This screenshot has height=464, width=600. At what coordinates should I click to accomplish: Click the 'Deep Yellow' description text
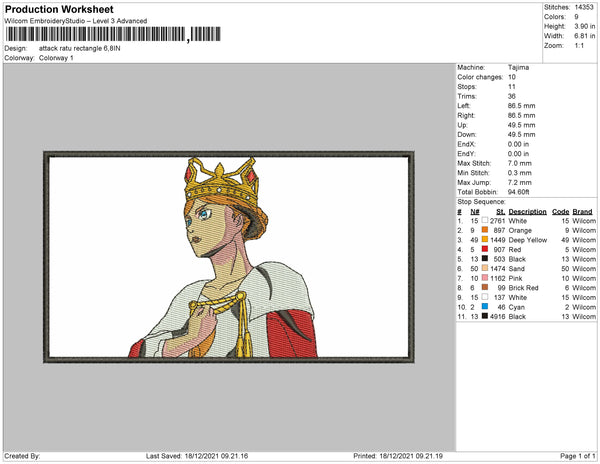tap(528, 240)
